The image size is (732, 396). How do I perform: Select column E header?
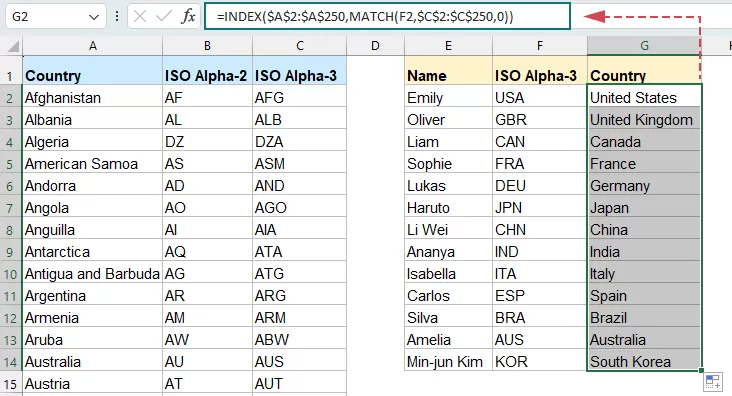click(x=448, y=46)
